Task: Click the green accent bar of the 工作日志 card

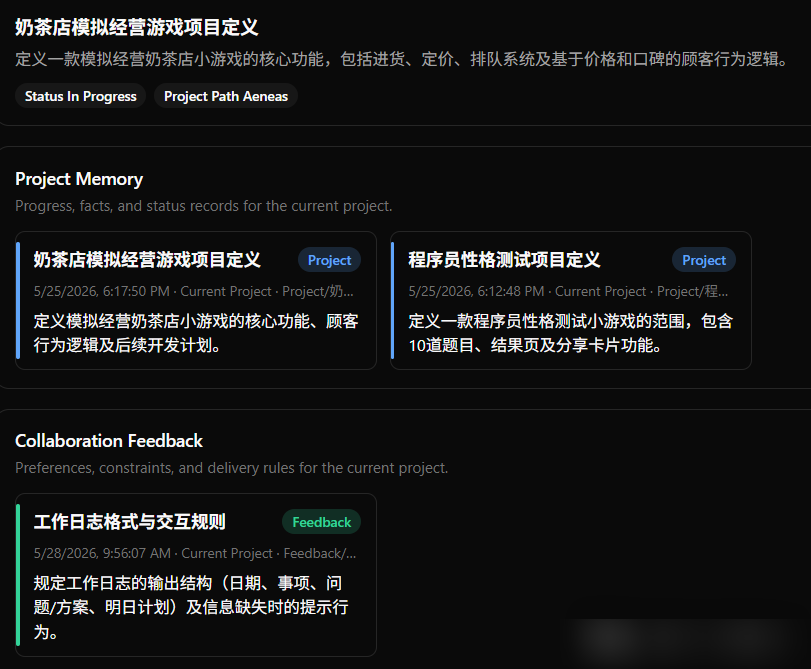Action: [18, 575]
